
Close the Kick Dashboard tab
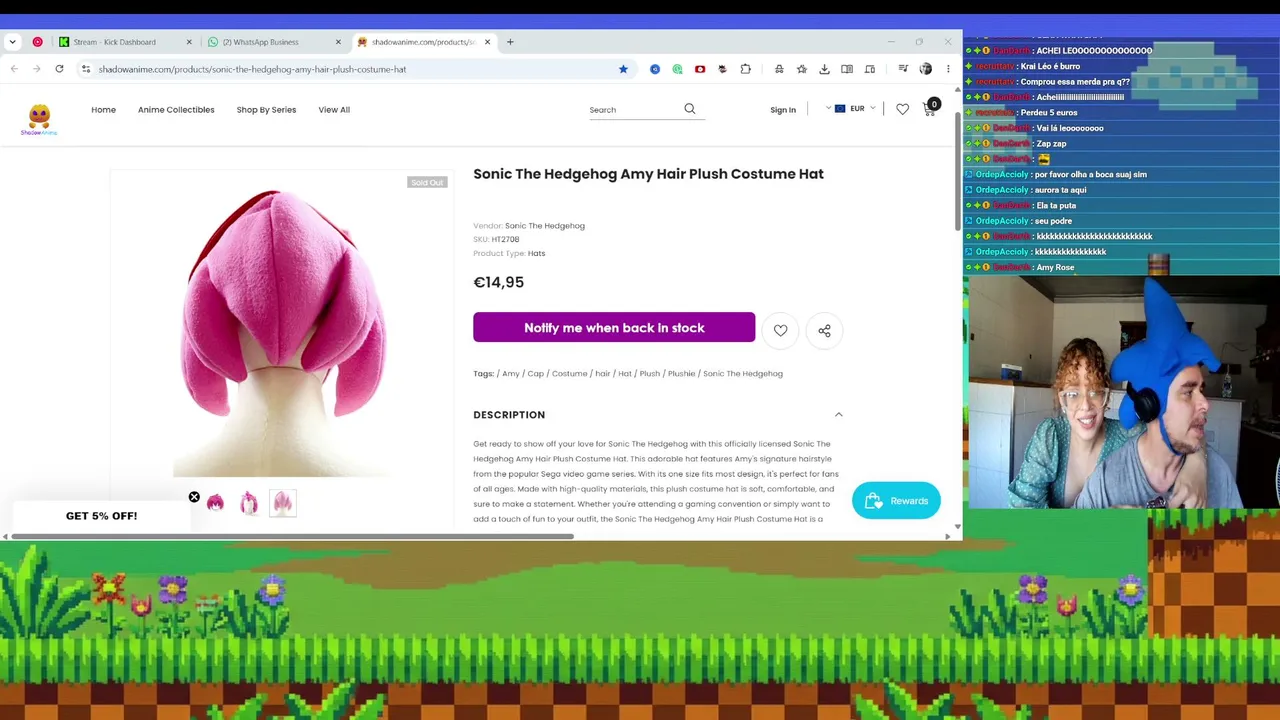coord(189,42)
